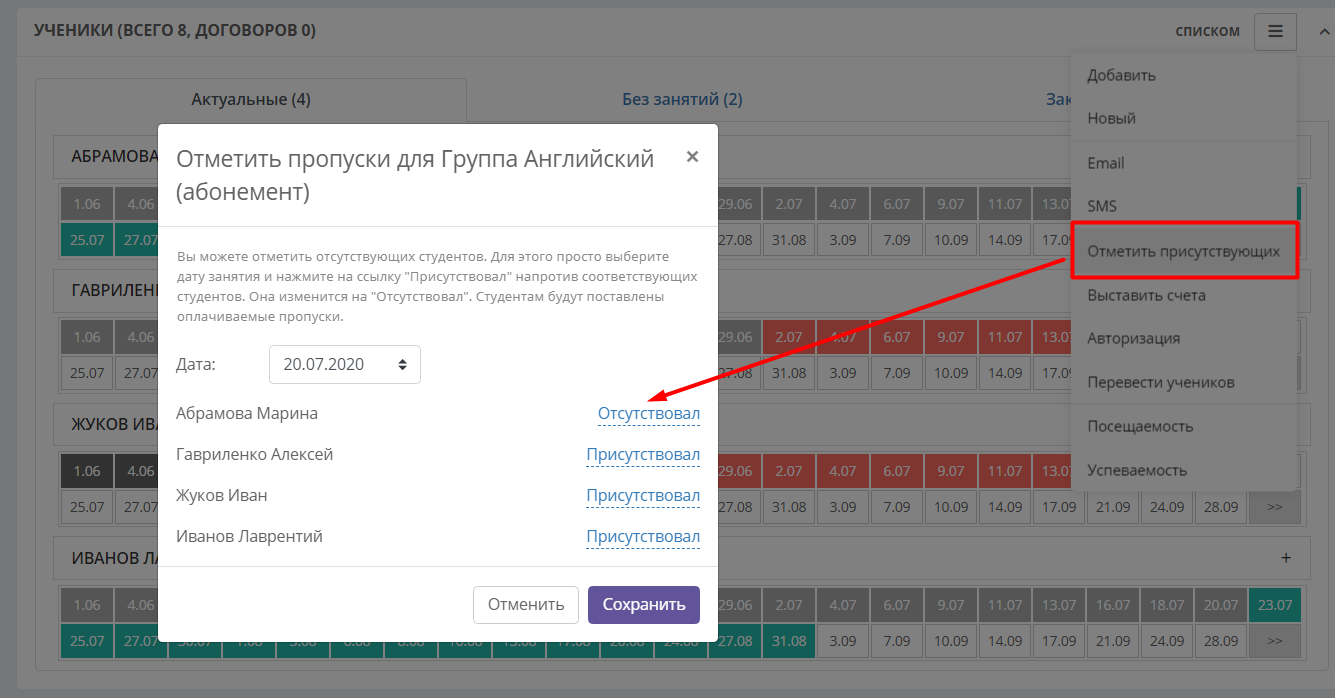The height and width of the screenshot is (698, 1335).
Task: Click Отметить присутствующих in the menu
Action: click(1183, 252)
